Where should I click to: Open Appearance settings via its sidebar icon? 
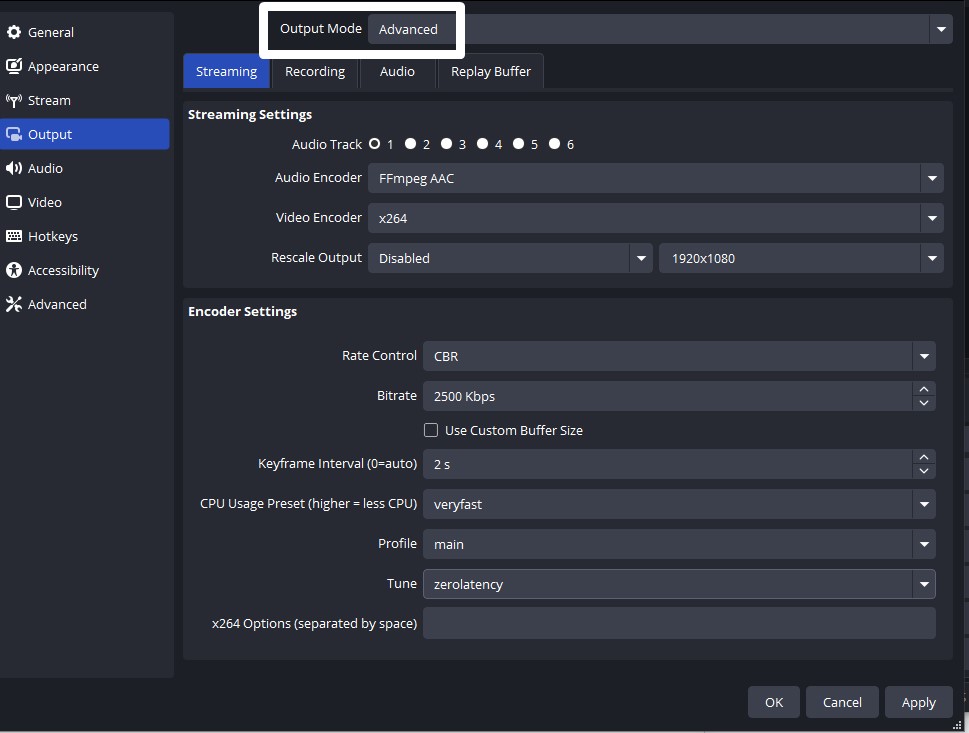(x=14, y=66)
